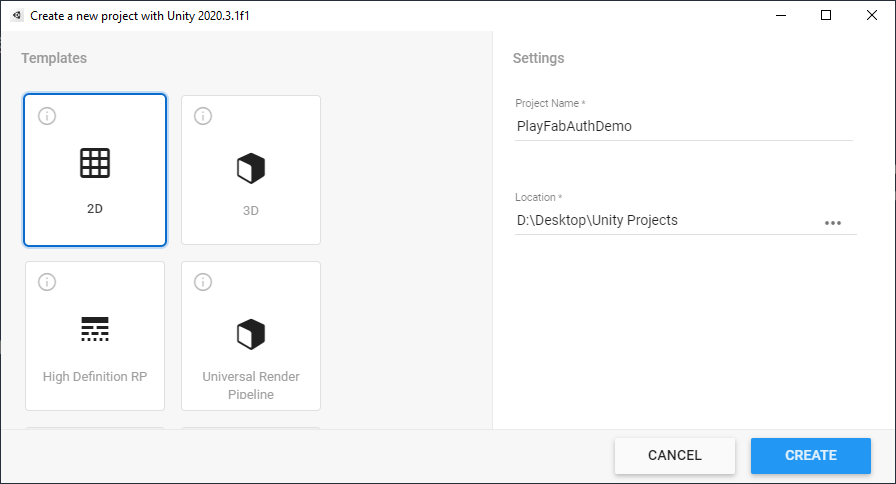
Task: Click the High Definition RP lines icon
Action: 95,329
